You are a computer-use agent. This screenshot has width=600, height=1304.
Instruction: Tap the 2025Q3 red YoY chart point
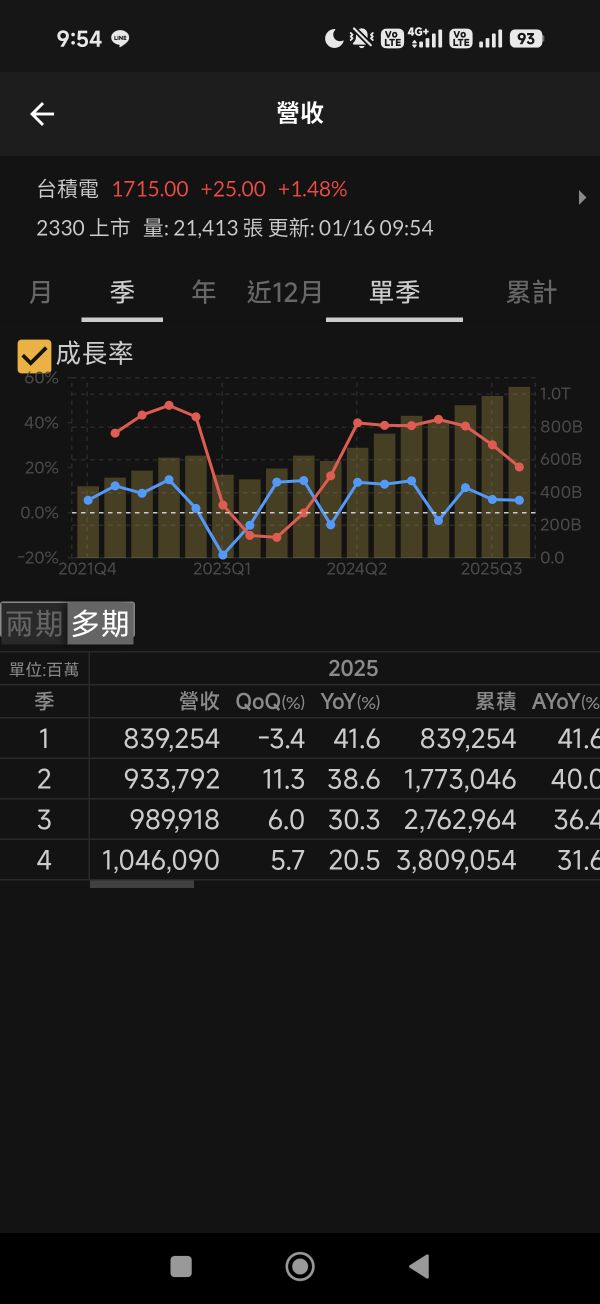(492, 445)
